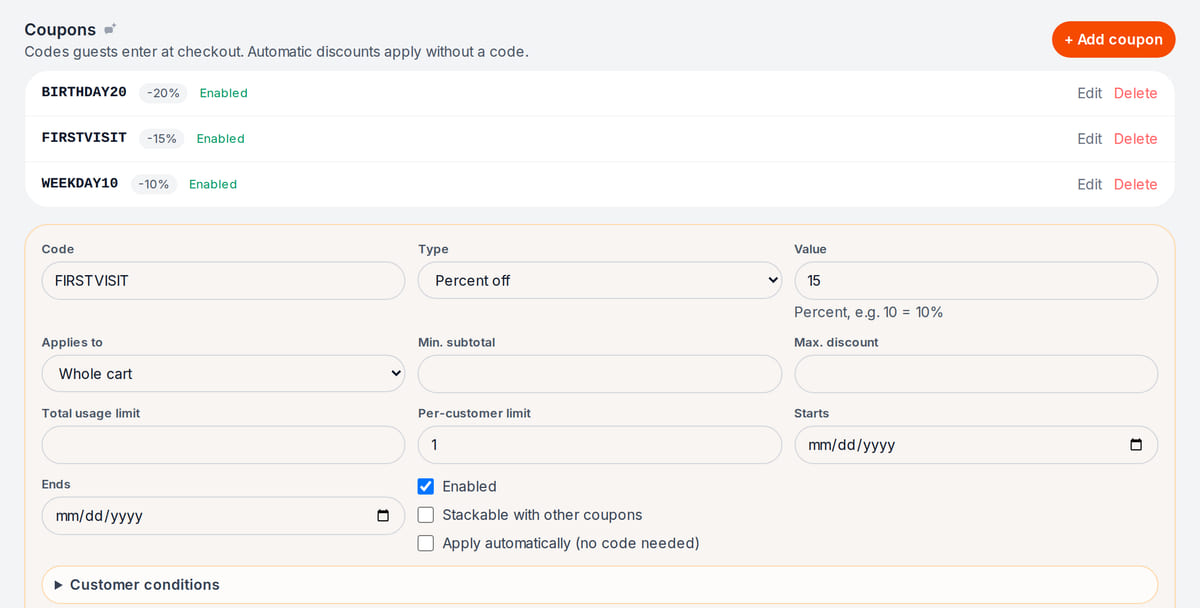Uncheck the Enabled checkbox
The width and height of the screenshot is (1200, 608).
coord(426,486)
